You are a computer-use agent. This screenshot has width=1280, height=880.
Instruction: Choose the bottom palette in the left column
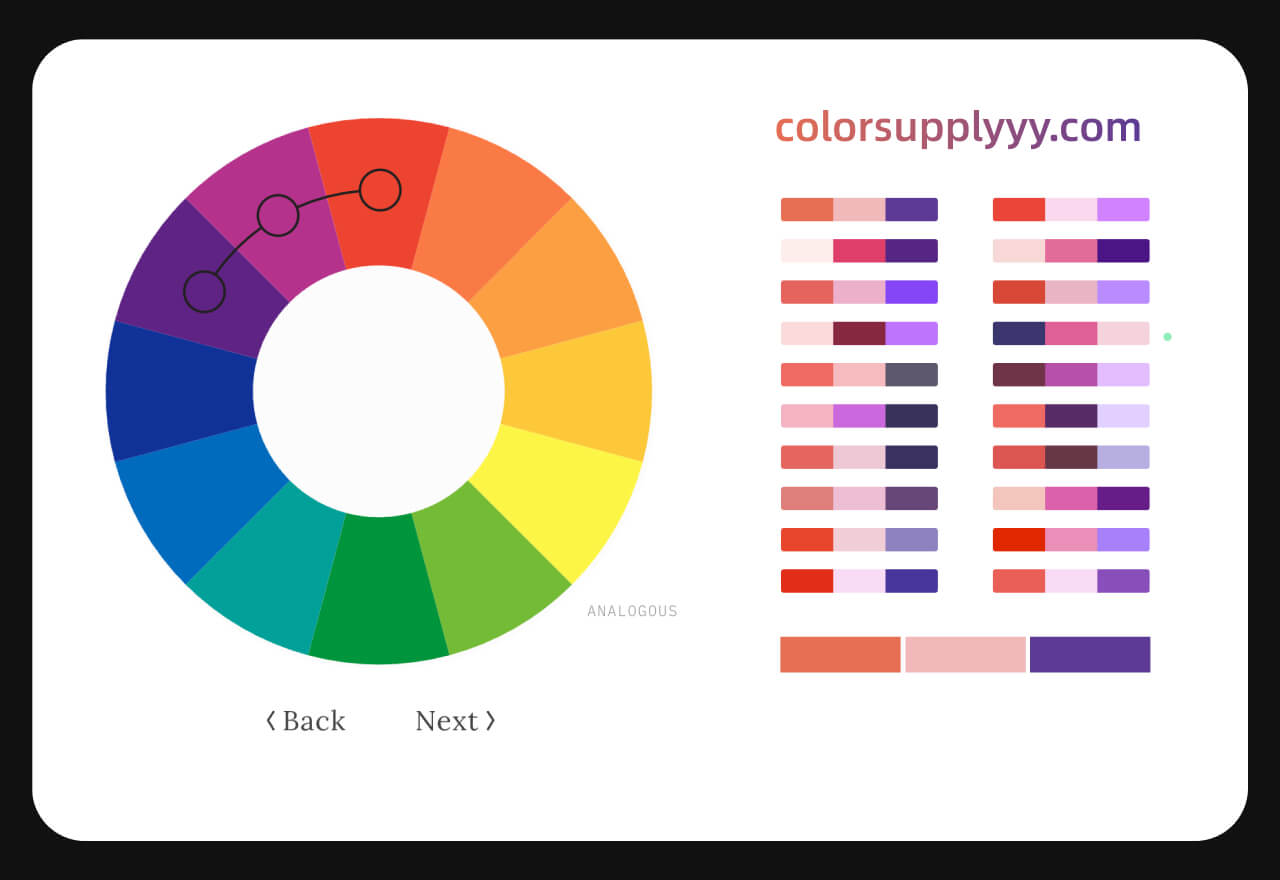point(859,581)
